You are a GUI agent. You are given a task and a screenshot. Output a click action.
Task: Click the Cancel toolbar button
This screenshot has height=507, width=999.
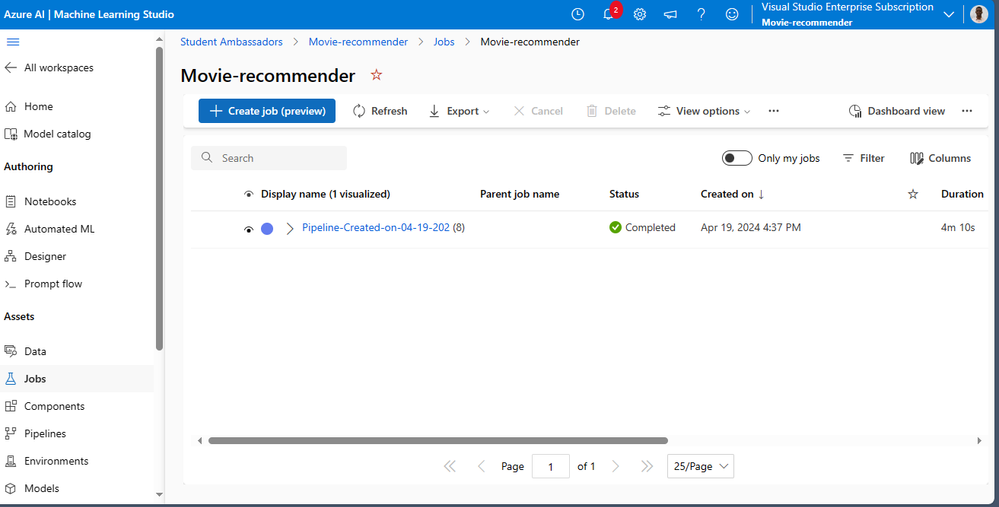[x=538, y=111]
